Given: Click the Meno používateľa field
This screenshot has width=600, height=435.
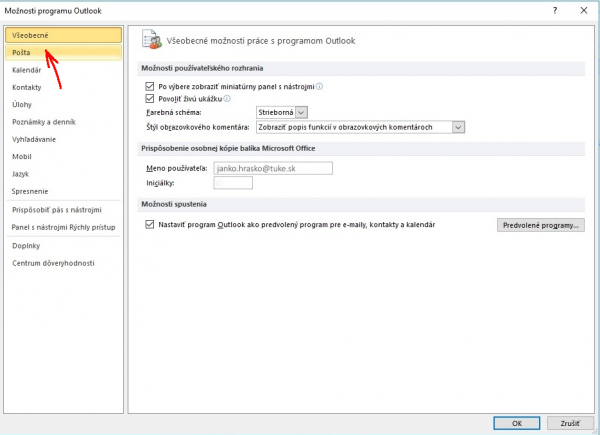Looking at the screenshot, I should (273, 168).
